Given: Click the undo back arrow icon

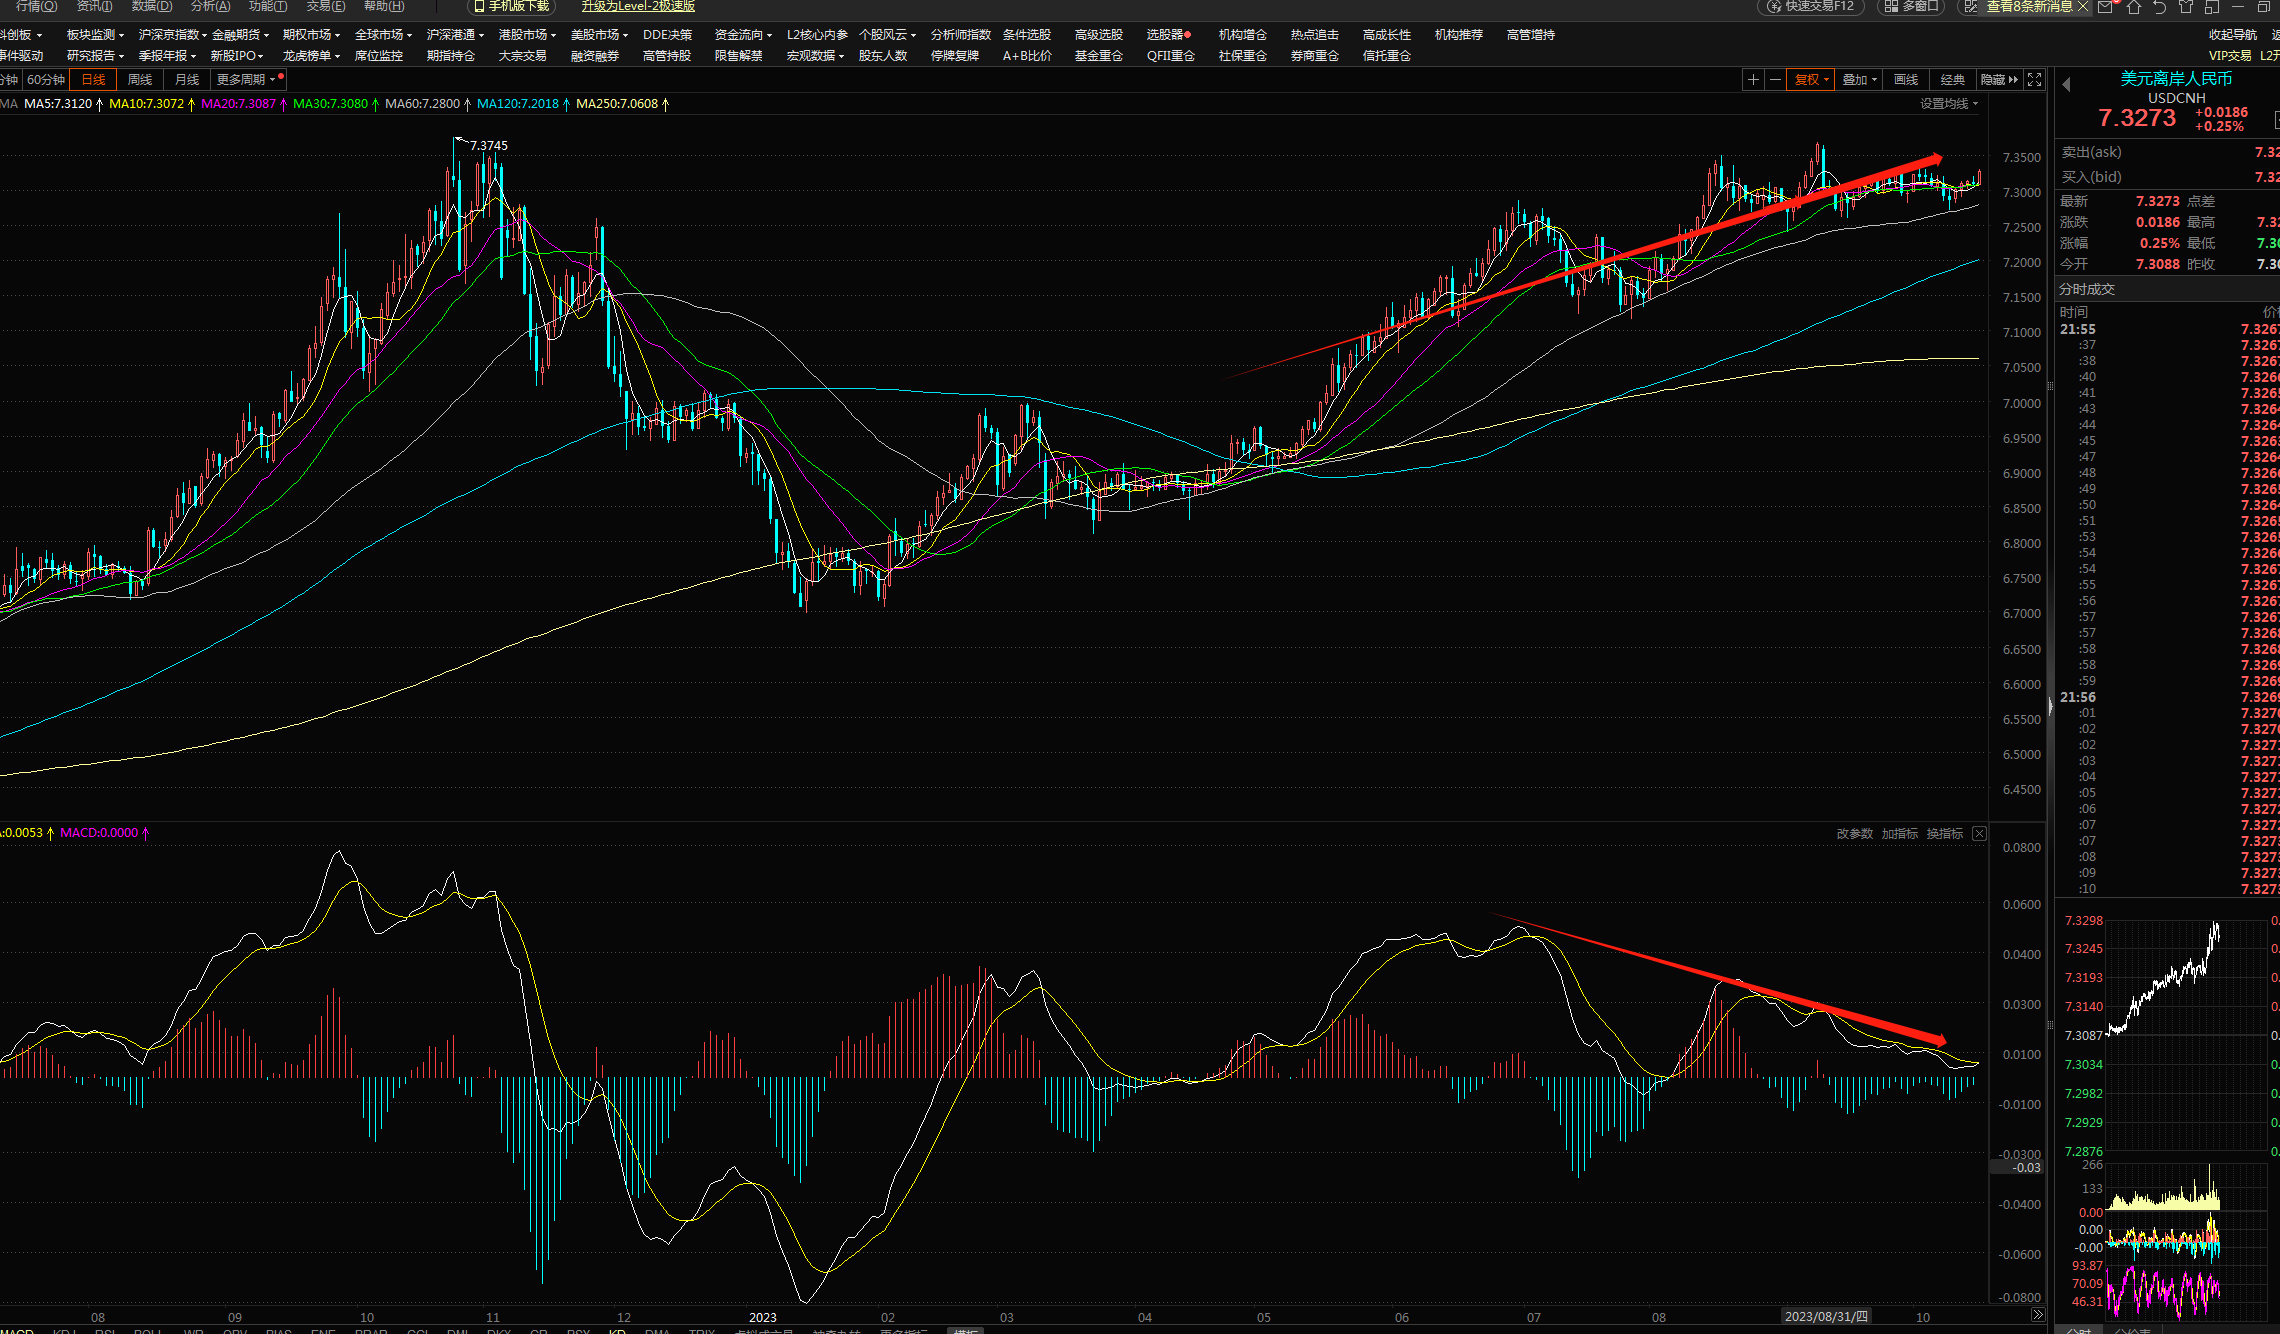Looking at the screenshot, I should (x=2159, y=7).
